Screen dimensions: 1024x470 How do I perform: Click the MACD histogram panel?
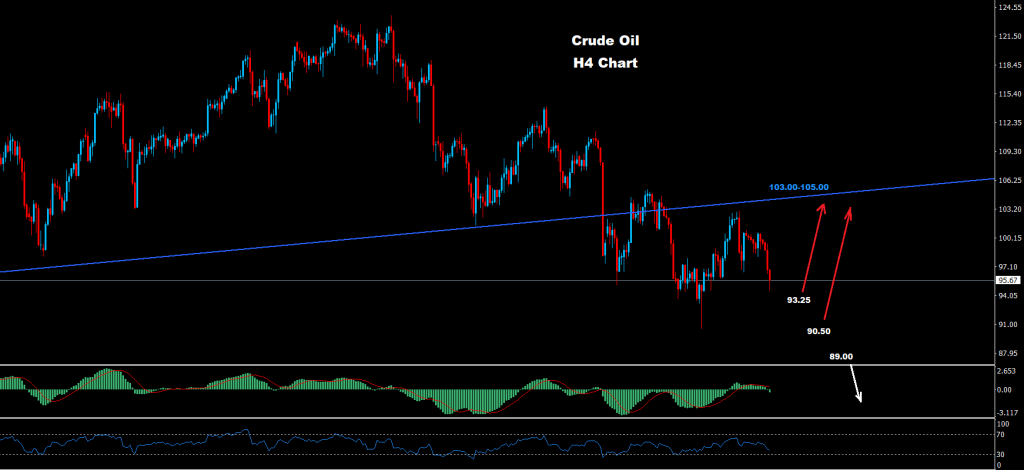coord(496,392)
